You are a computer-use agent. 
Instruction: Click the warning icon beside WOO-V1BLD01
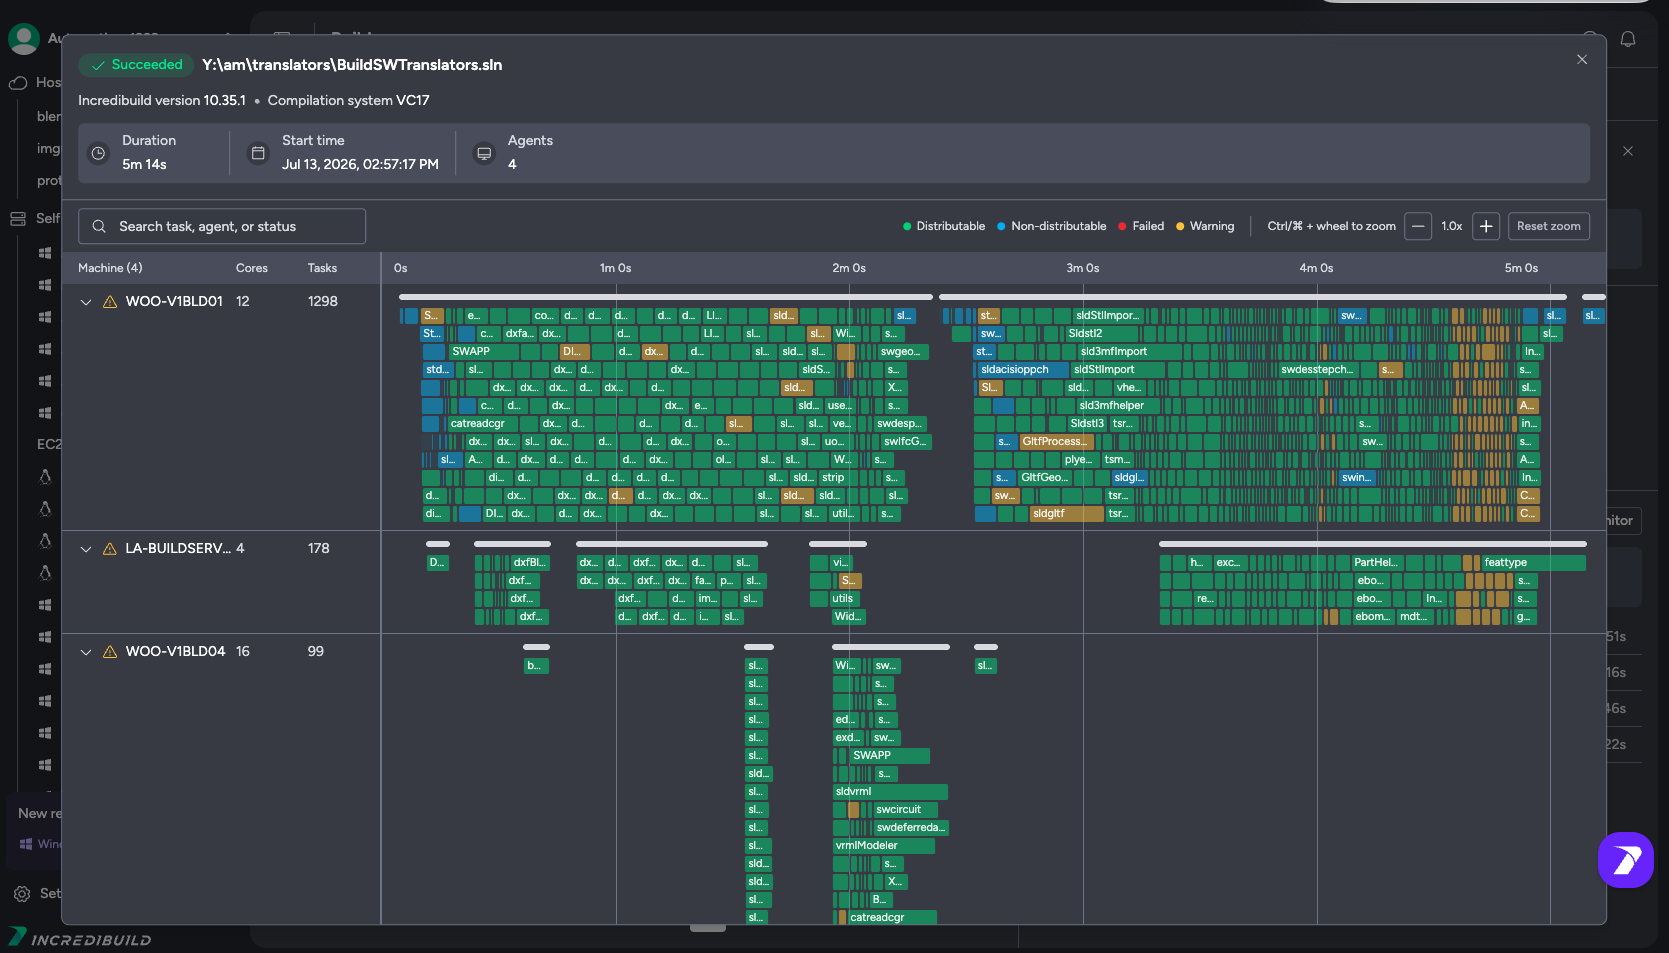click(110, 302)
